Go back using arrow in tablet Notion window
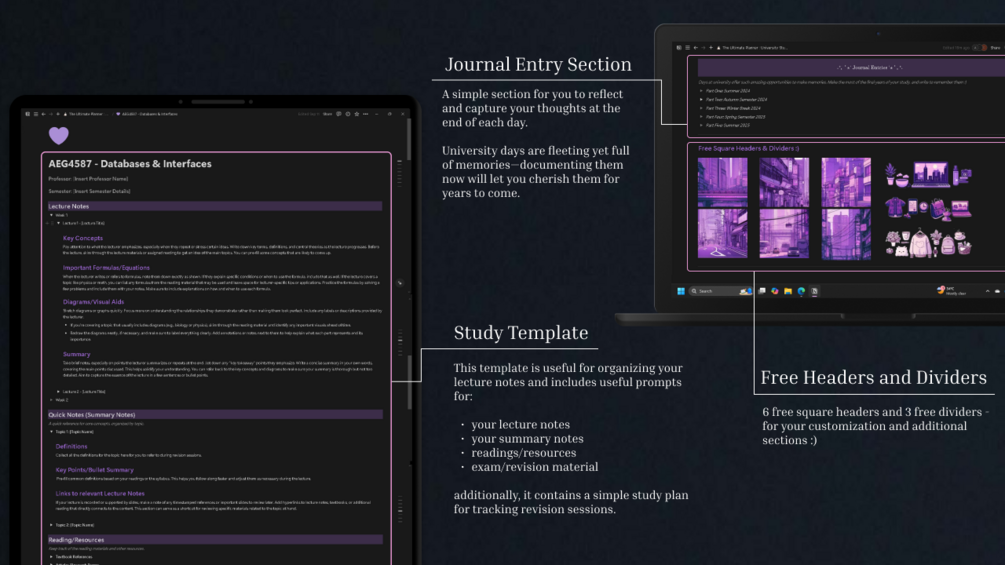Image resolution: width=1005 pixels, height=565 pixels. click(x=44, y=114)
